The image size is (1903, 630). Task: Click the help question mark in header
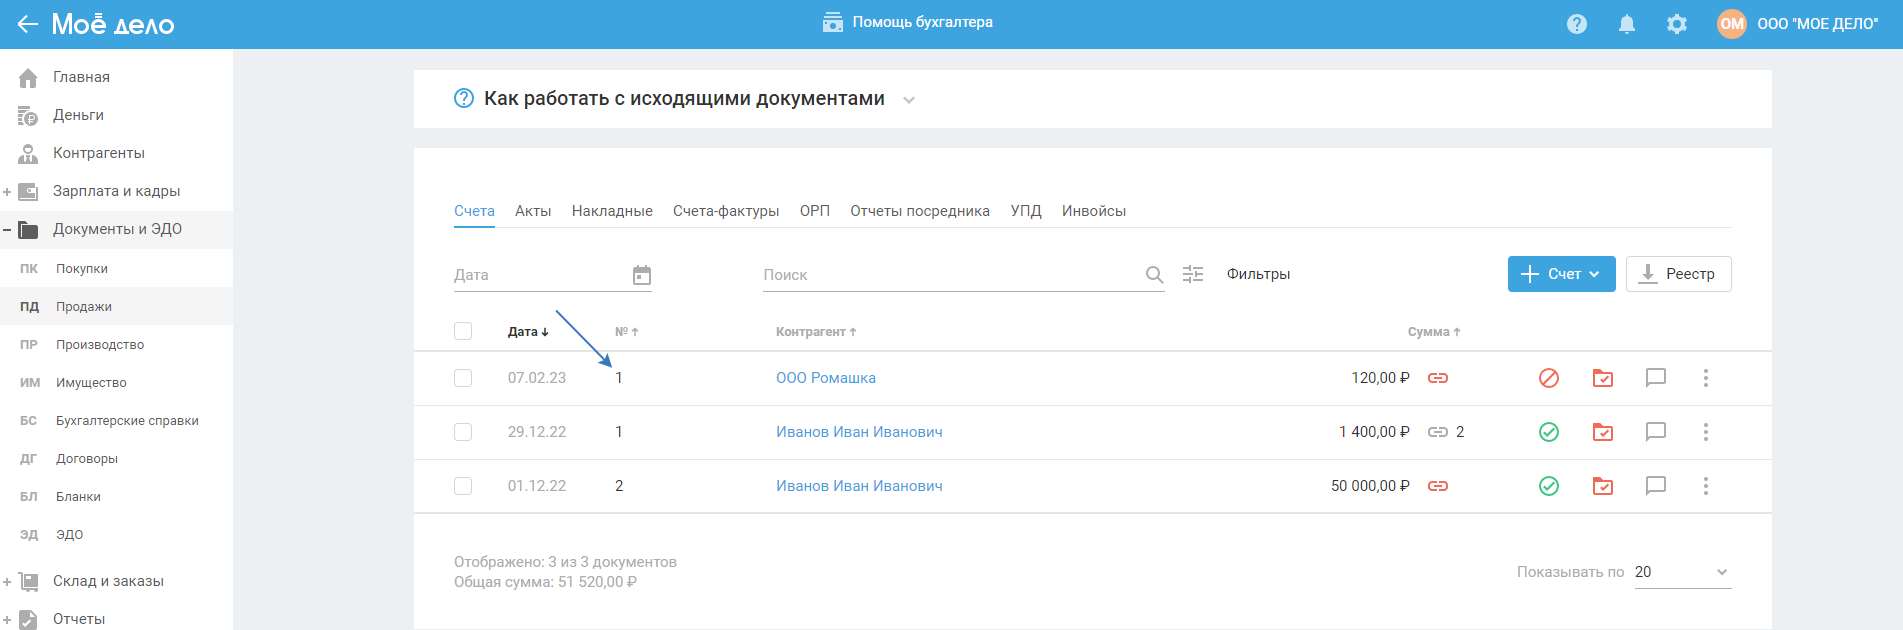(1577, 24)
